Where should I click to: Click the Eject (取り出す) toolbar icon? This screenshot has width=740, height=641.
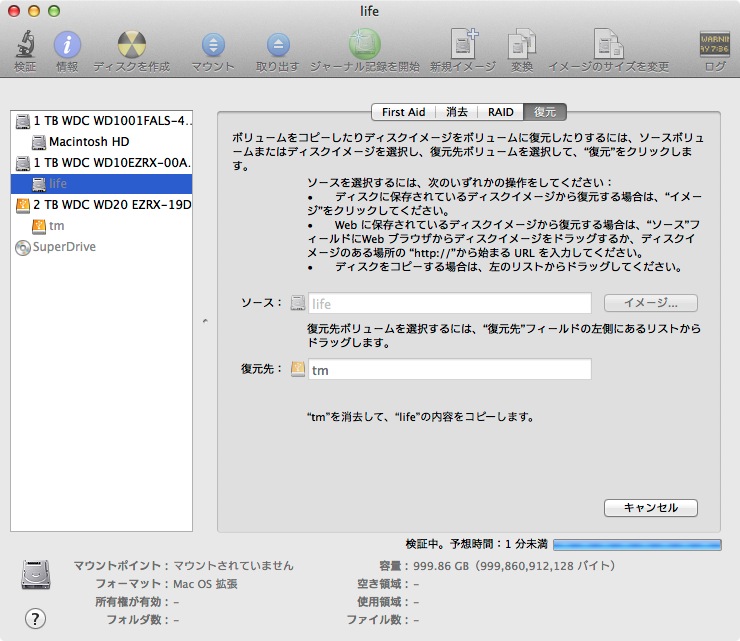point(278,45)
